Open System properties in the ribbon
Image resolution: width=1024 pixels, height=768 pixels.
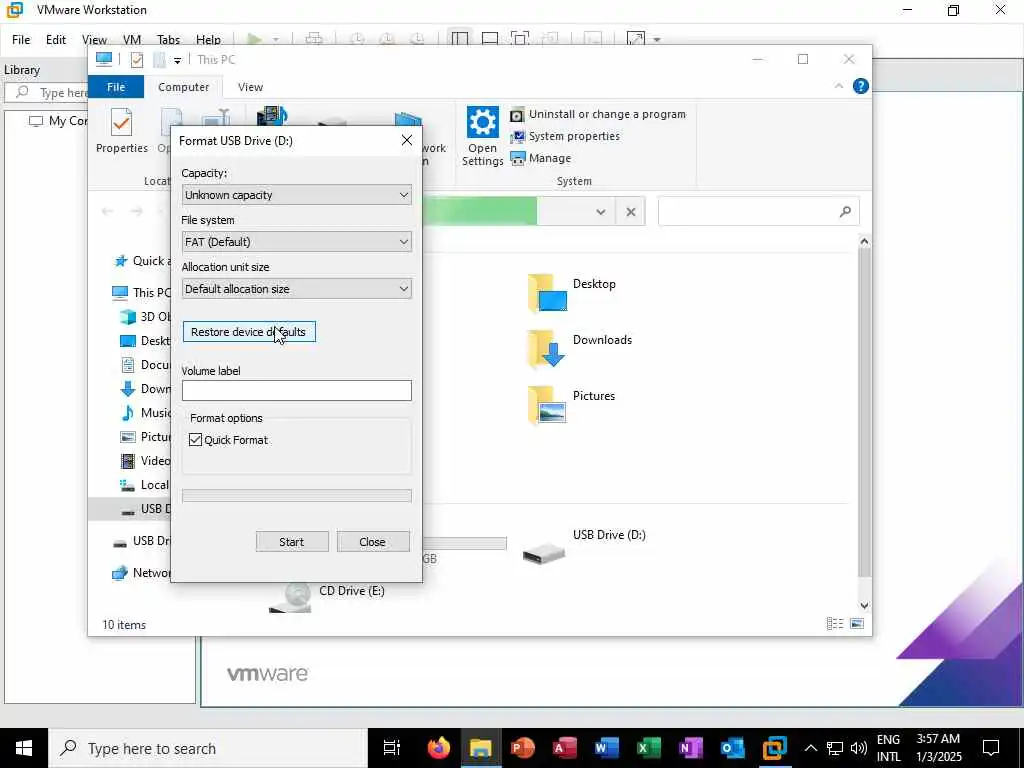[566, 136]
